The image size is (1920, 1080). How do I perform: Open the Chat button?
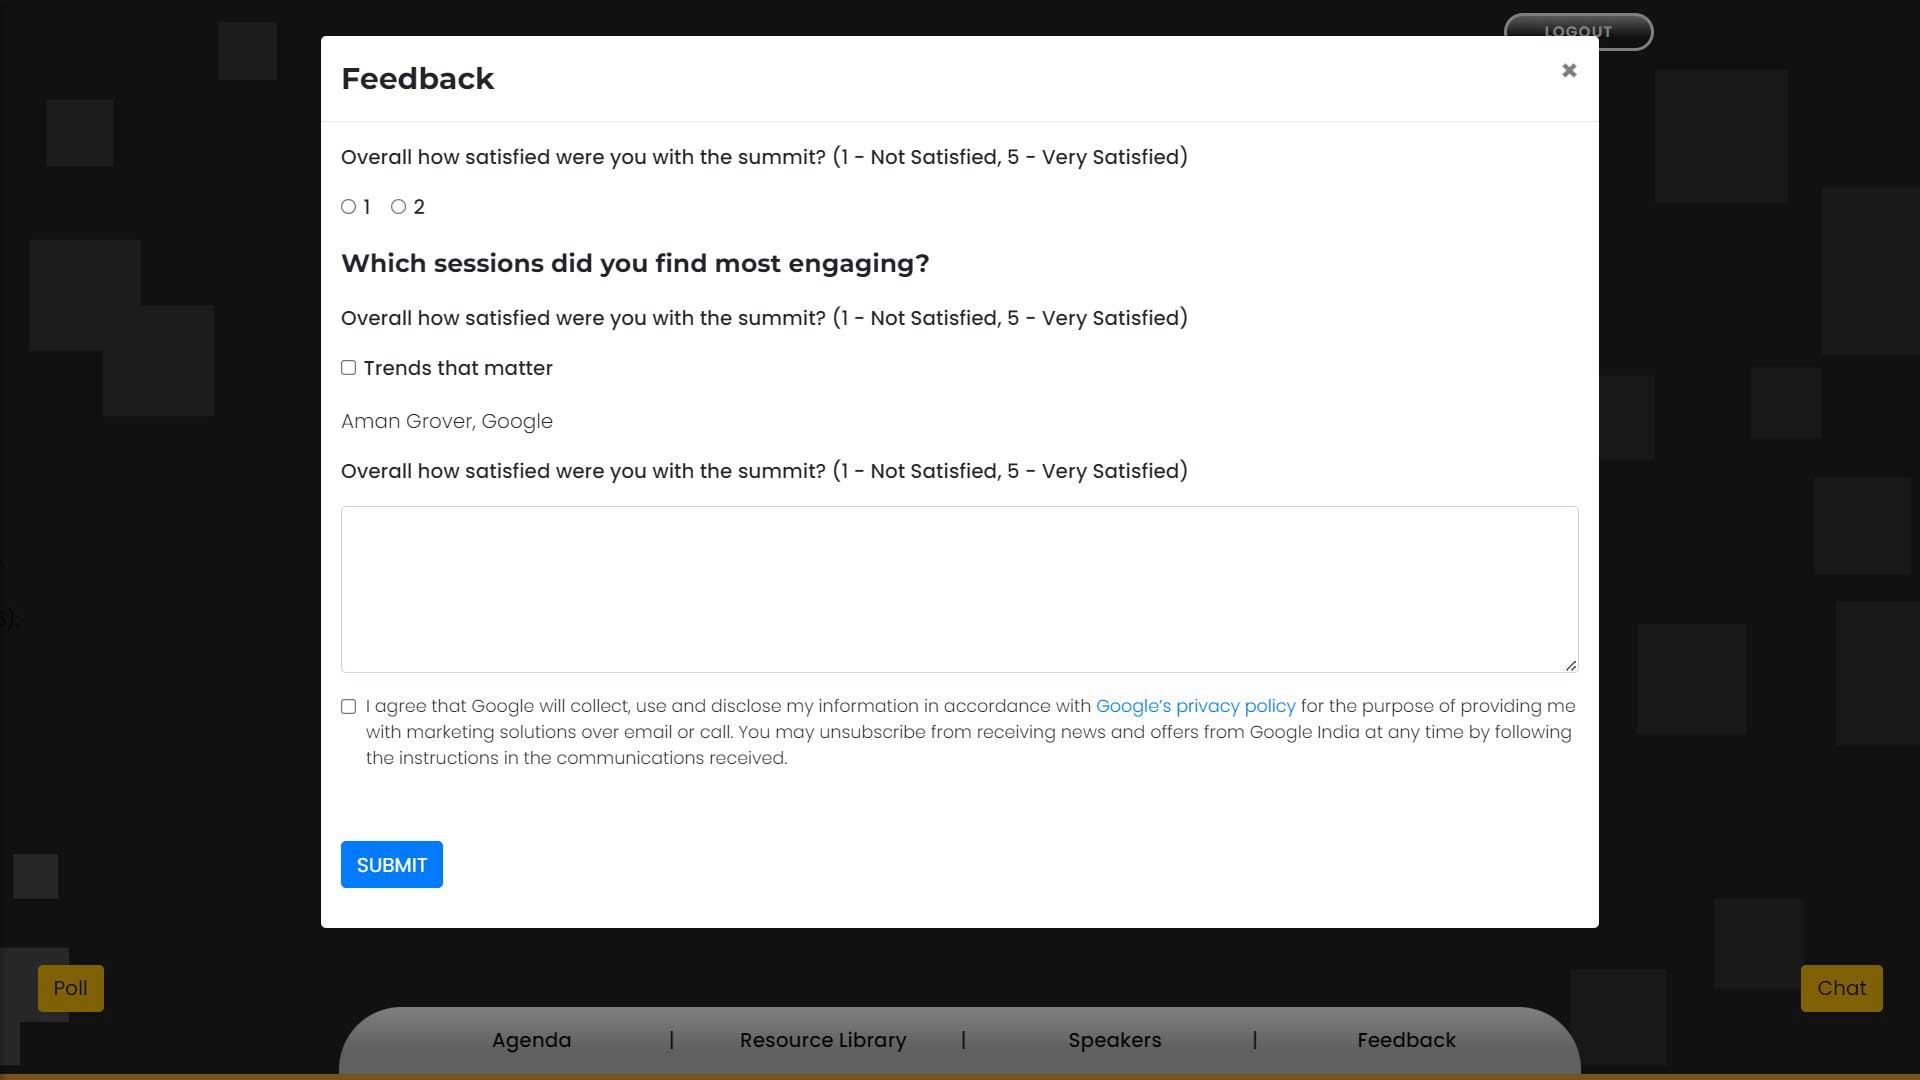pyautogui.click(x=1841, y=988)
